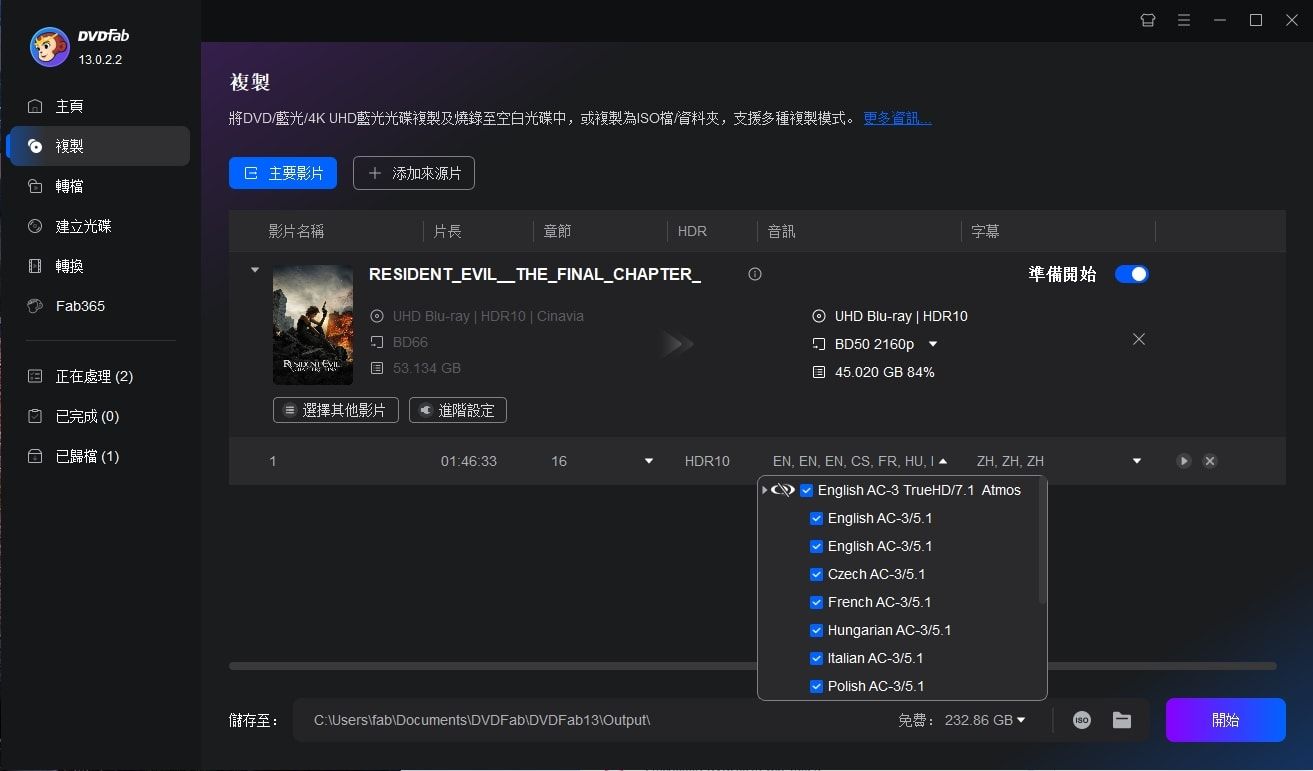
Task: Uncheck Polish AC-3/5.1 audio track
Action: [816, 686]
